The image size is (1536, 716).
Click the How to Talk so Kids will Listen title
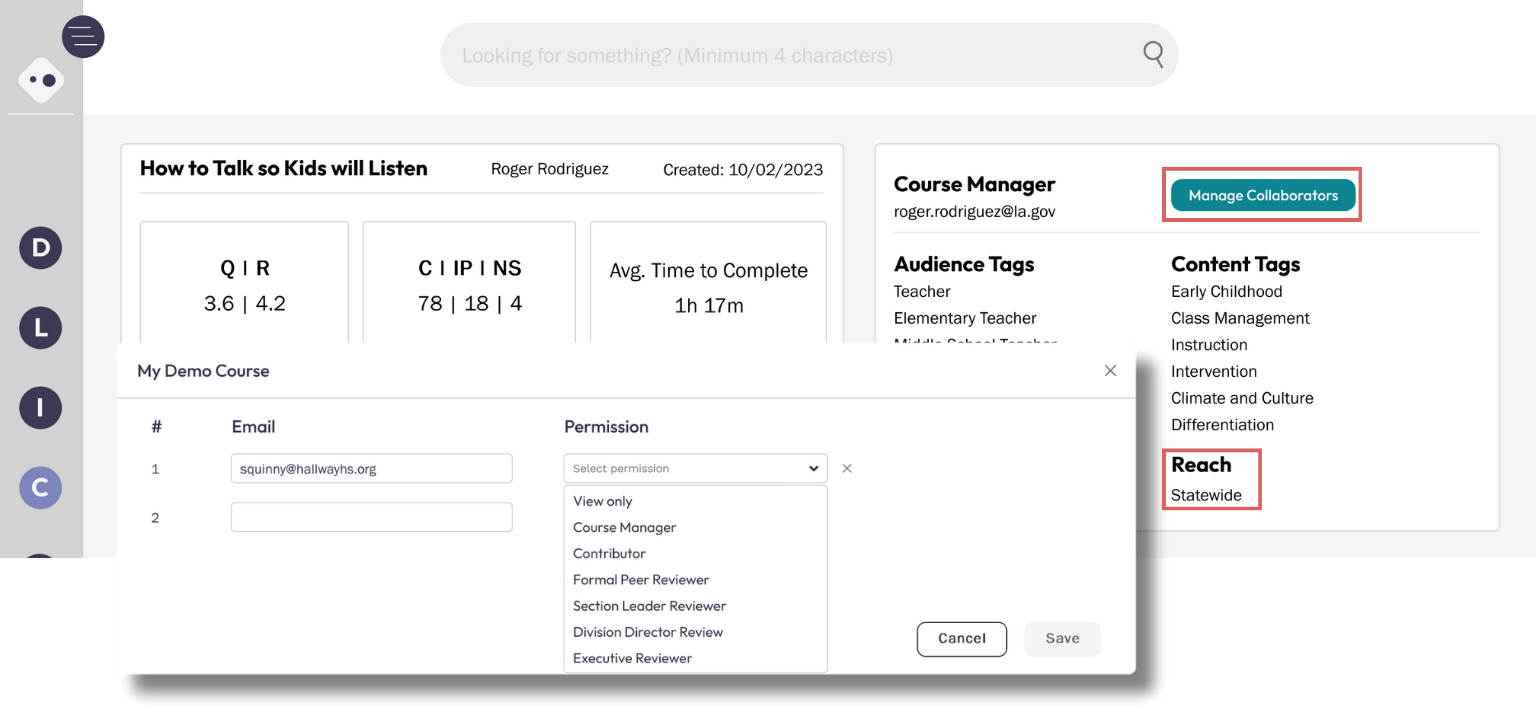coord(284,168)
